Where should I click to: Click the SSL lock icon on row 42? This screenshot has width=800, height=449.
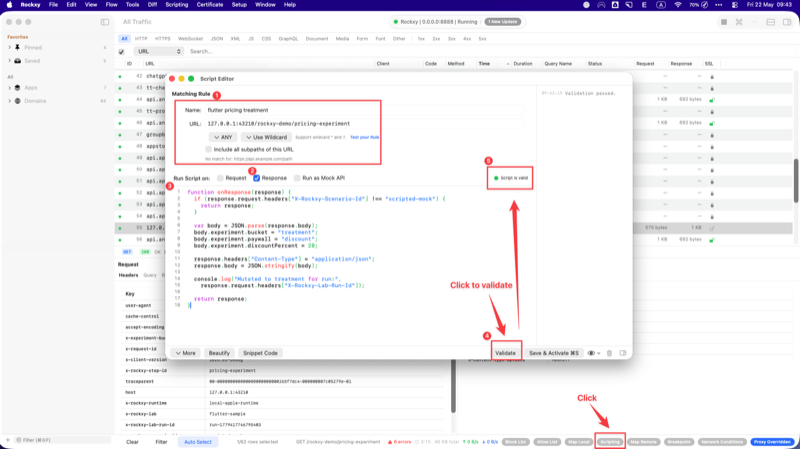click(x=712, y=77)
